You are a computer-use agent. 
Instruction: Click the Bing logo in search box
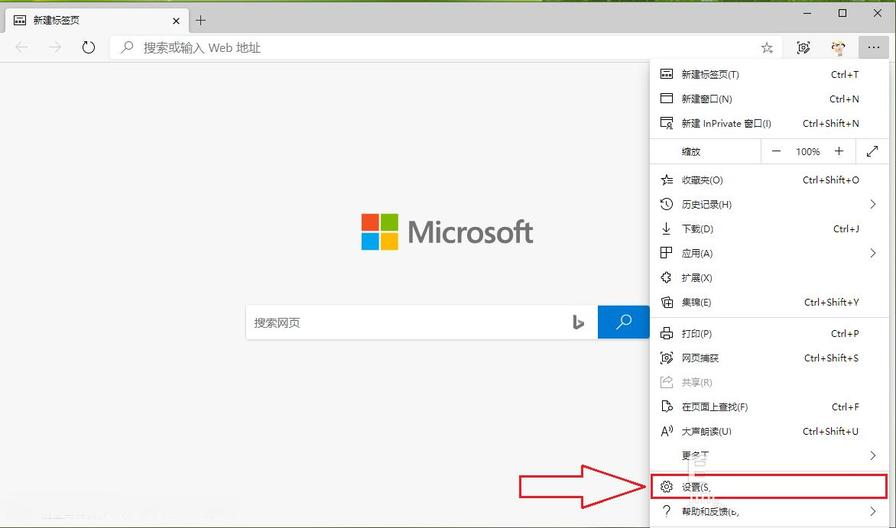578,323
